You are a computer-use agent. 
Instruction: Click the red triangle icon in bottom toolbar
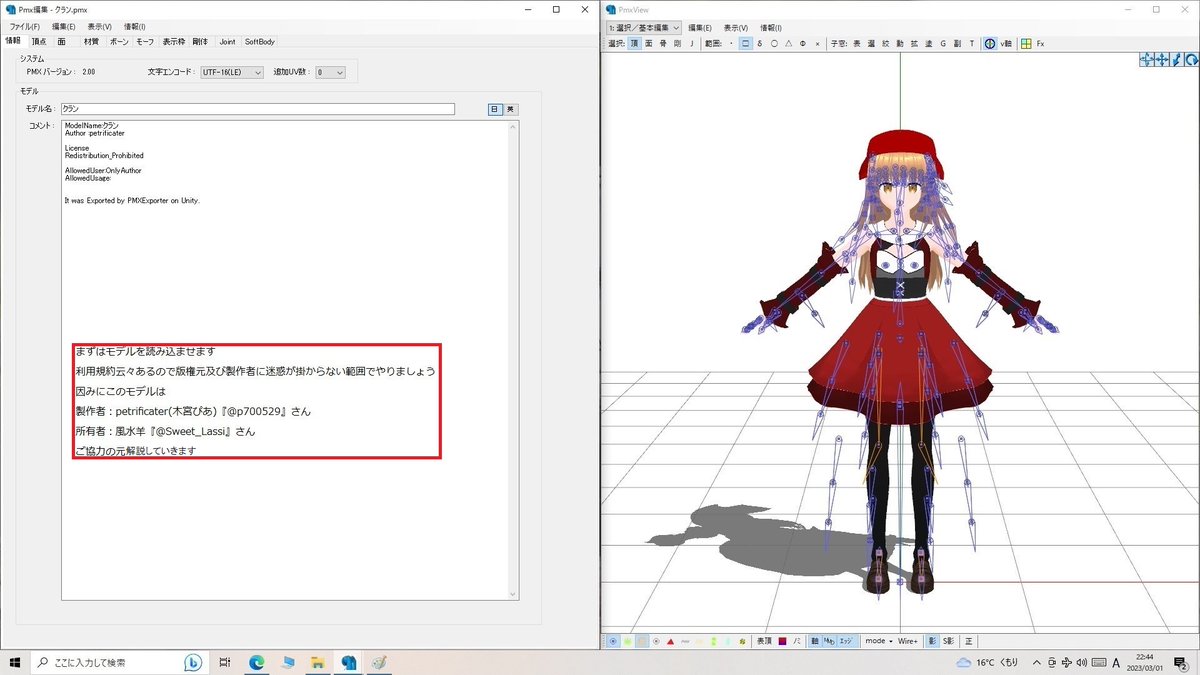[x=670, y=640]
